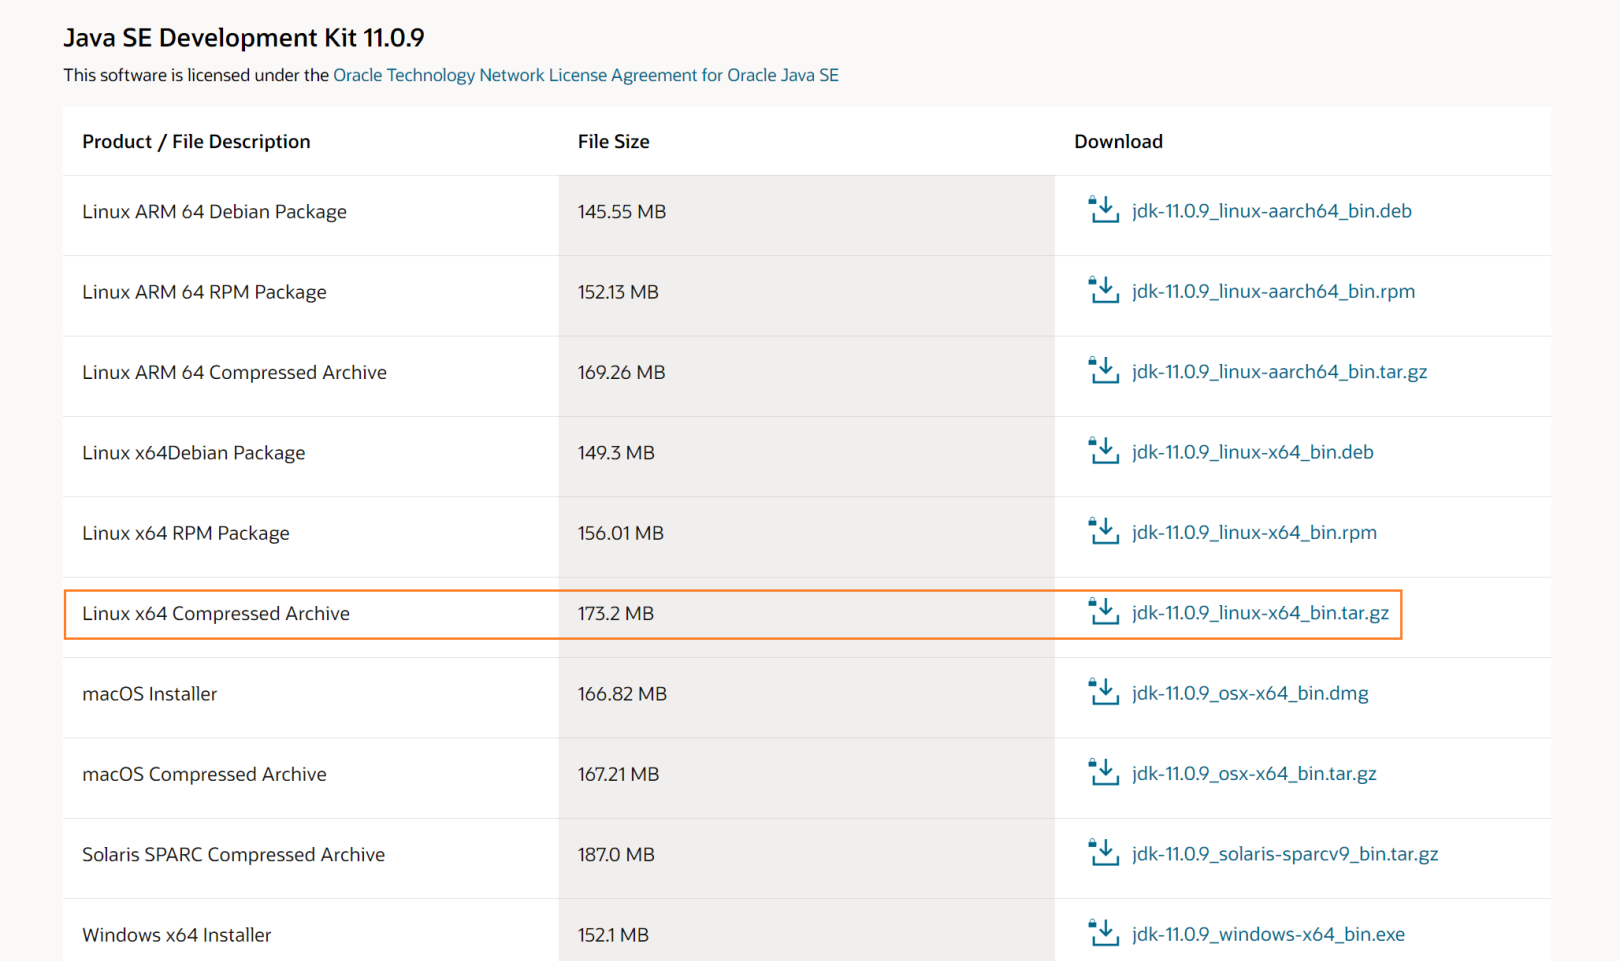
Task: Click the 152.13 MB file size cell
Action: coord(807,296)
